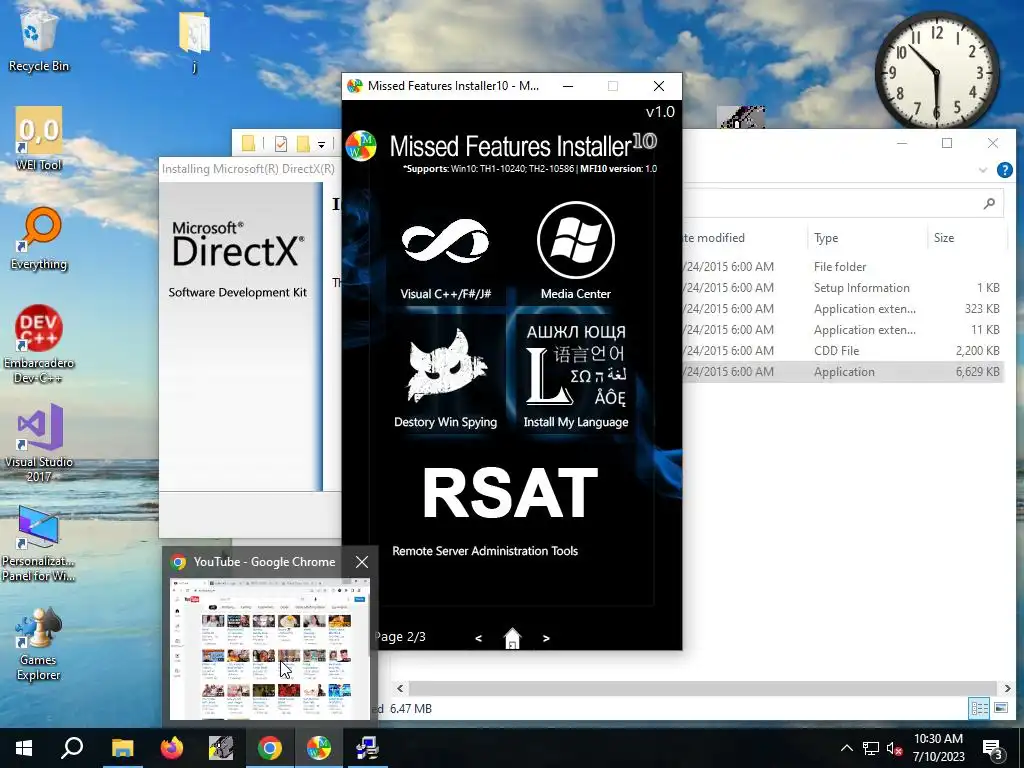Open Explorer help question mark
The image size is (1024, 768).
[1004, 170]
